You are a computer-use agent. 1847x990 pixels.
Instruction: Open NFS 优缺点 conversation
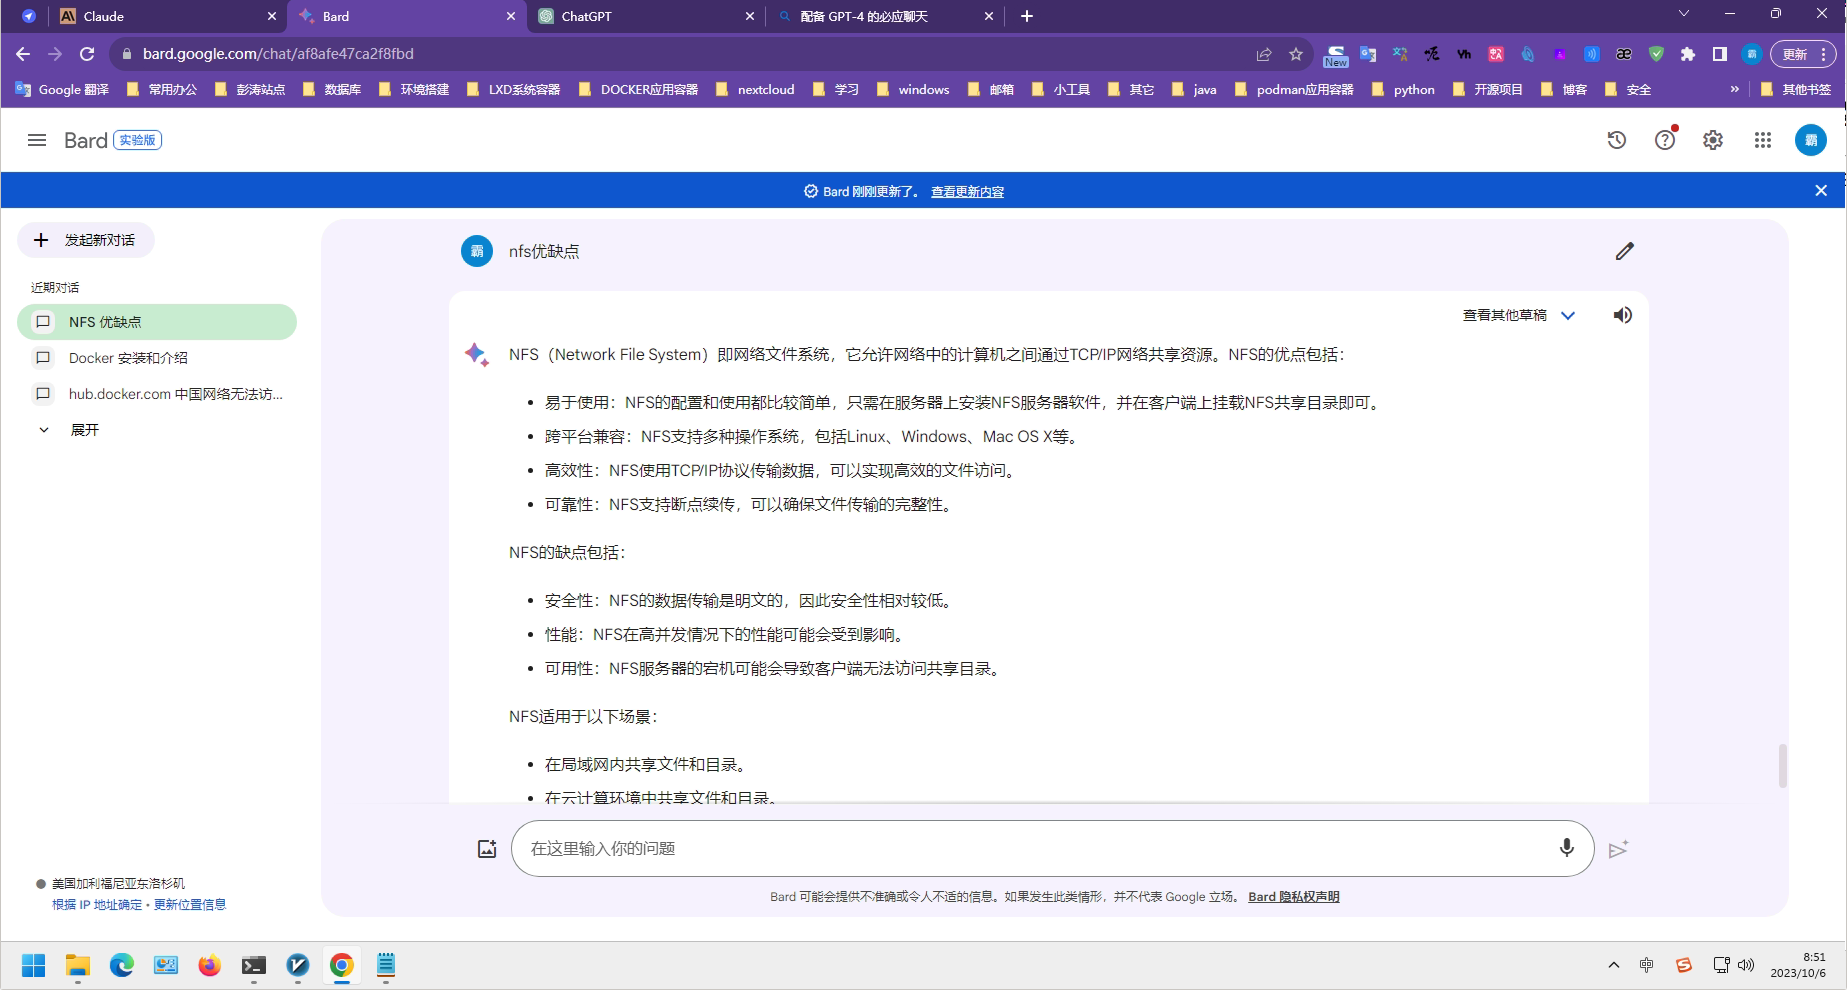click(x=157, y=322)
